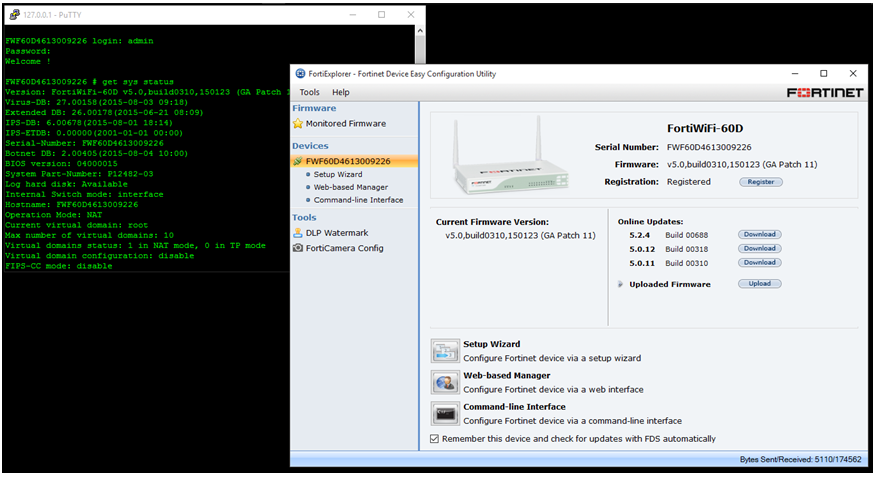878x477 pixels.
Task: Open FortiCamera Config tool
Action: pyautogui.click(x=344, y=248)
